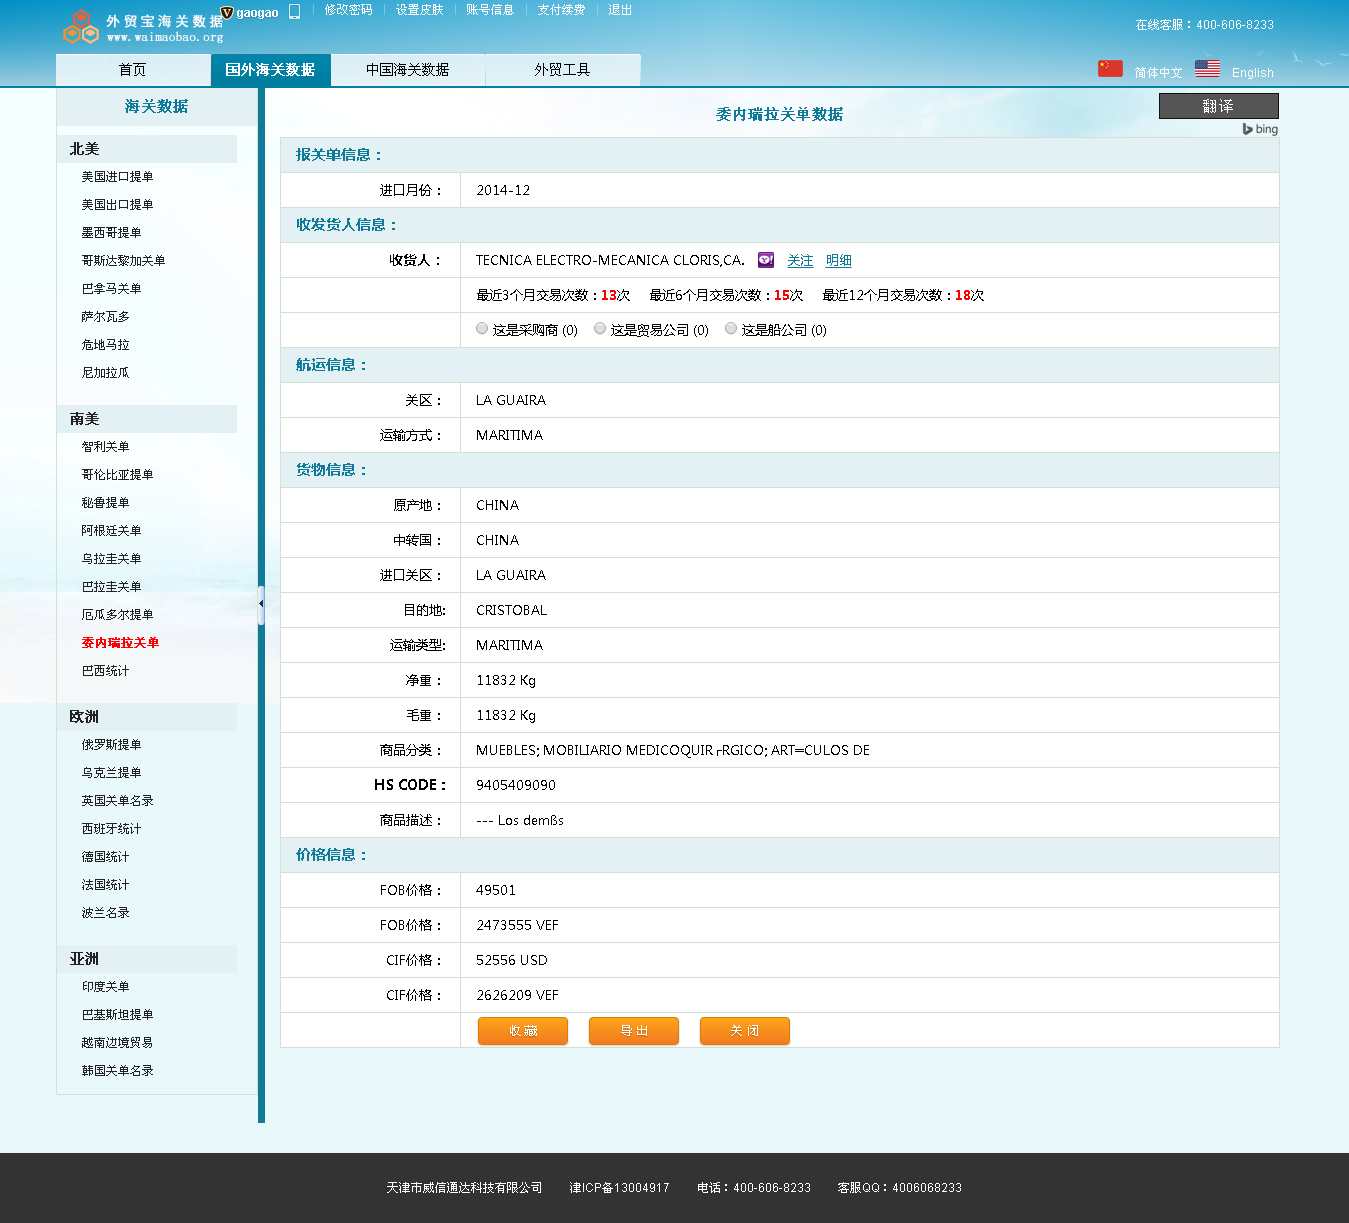Open 智利关单 in the sidebar
1349x1223 pixels.
(x=105, y=447)
